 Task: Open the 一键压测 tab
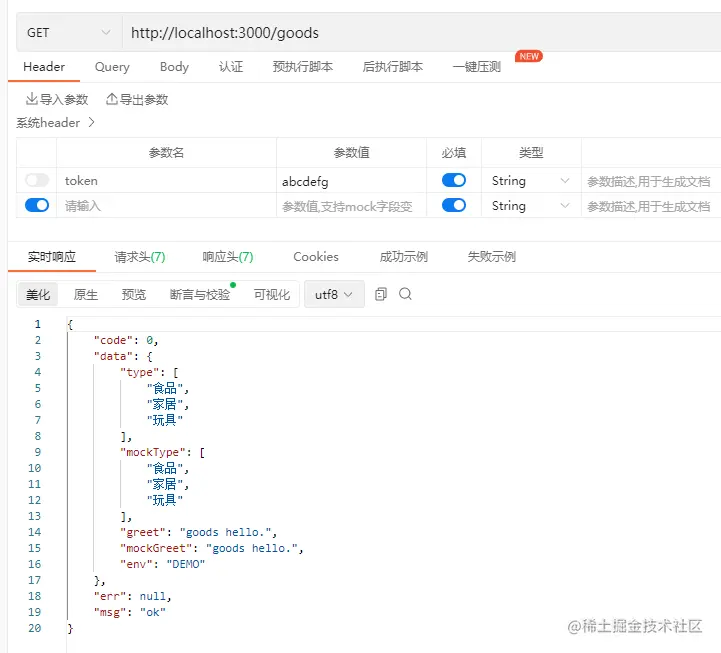pos(477,67)
